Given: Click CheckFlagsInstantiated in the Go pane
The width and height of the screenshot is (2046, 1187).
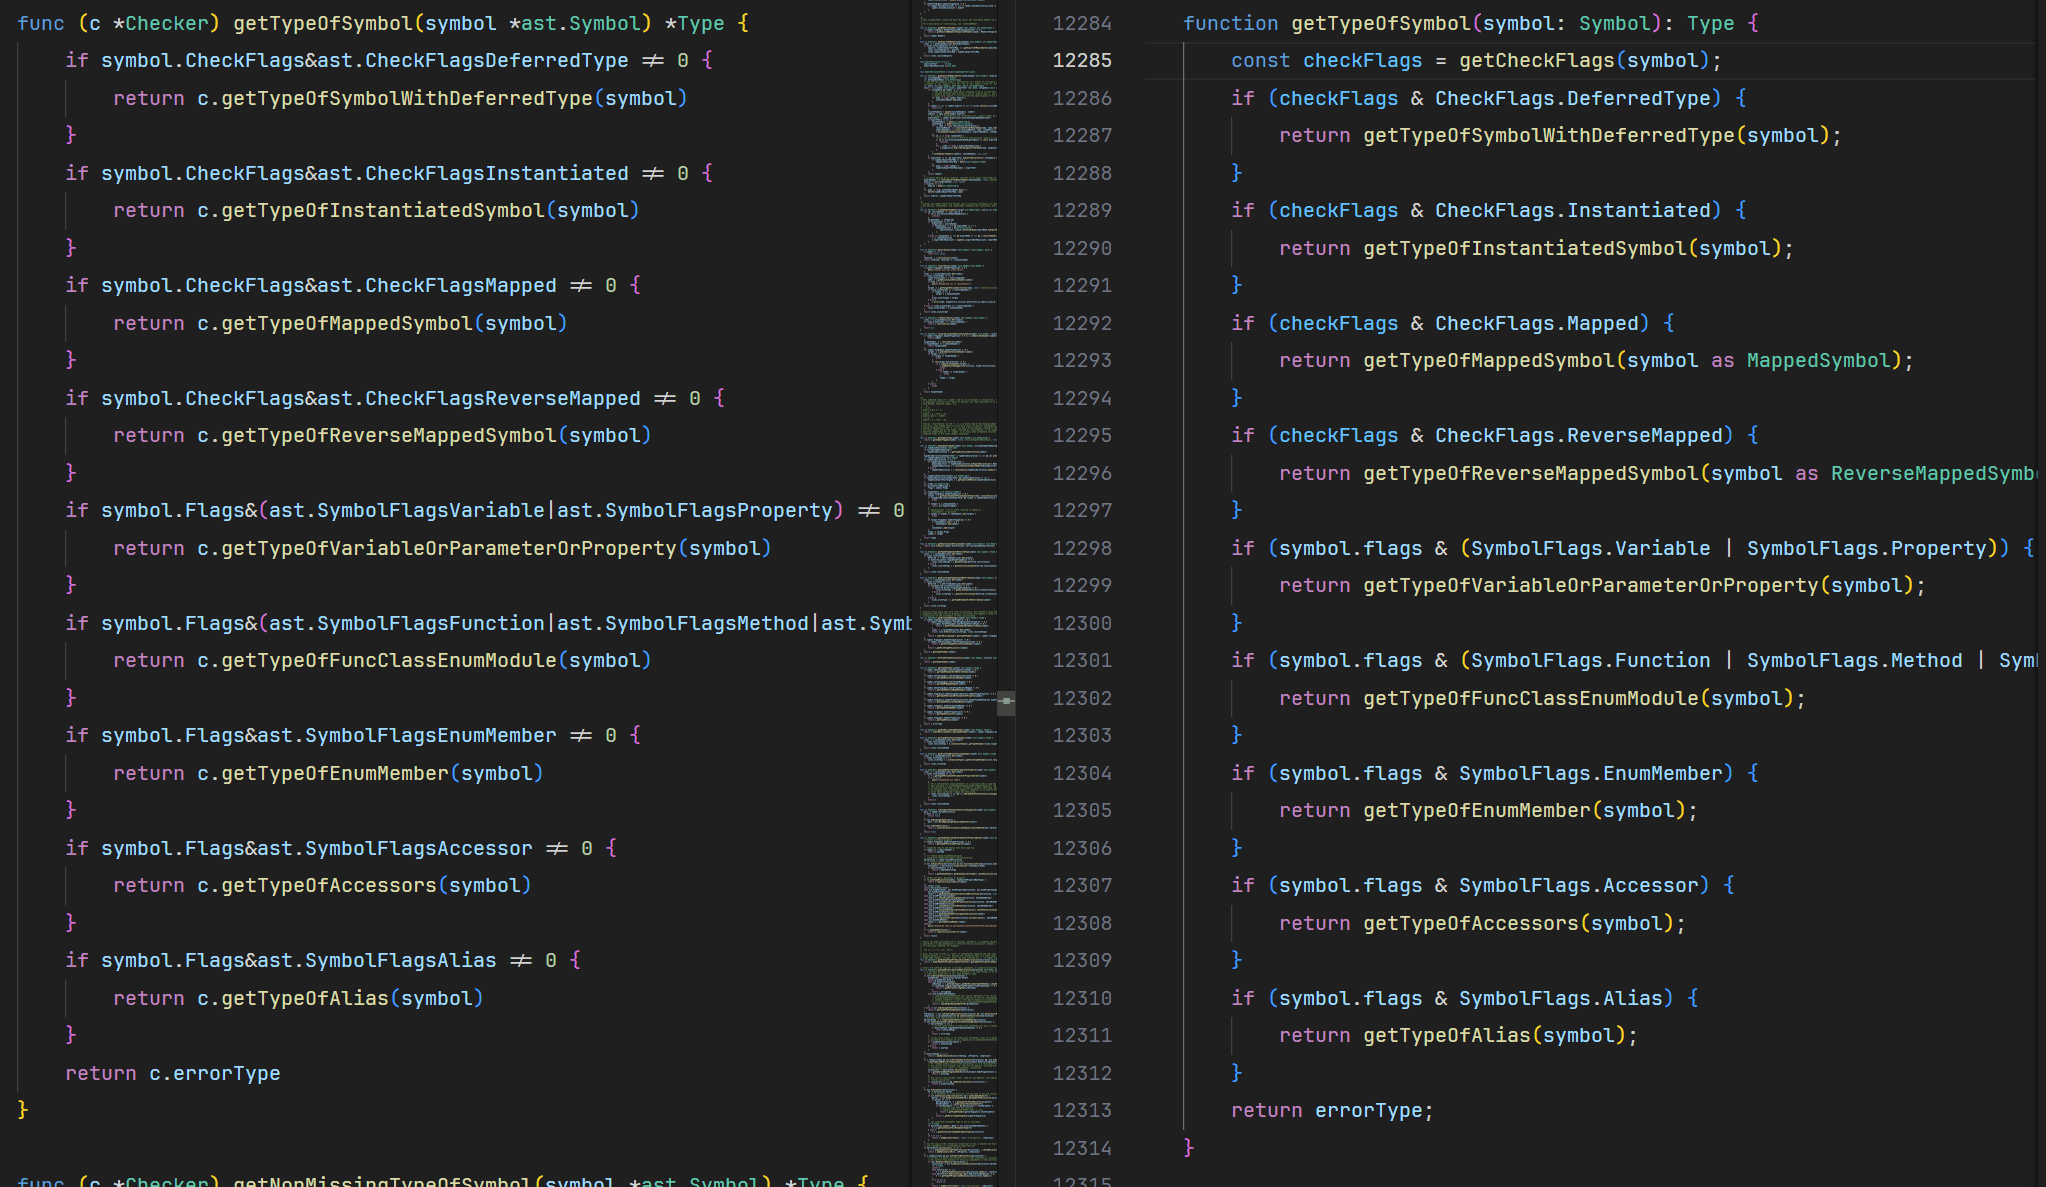Looking at the screenshot, I should click(x=497, y=173).
